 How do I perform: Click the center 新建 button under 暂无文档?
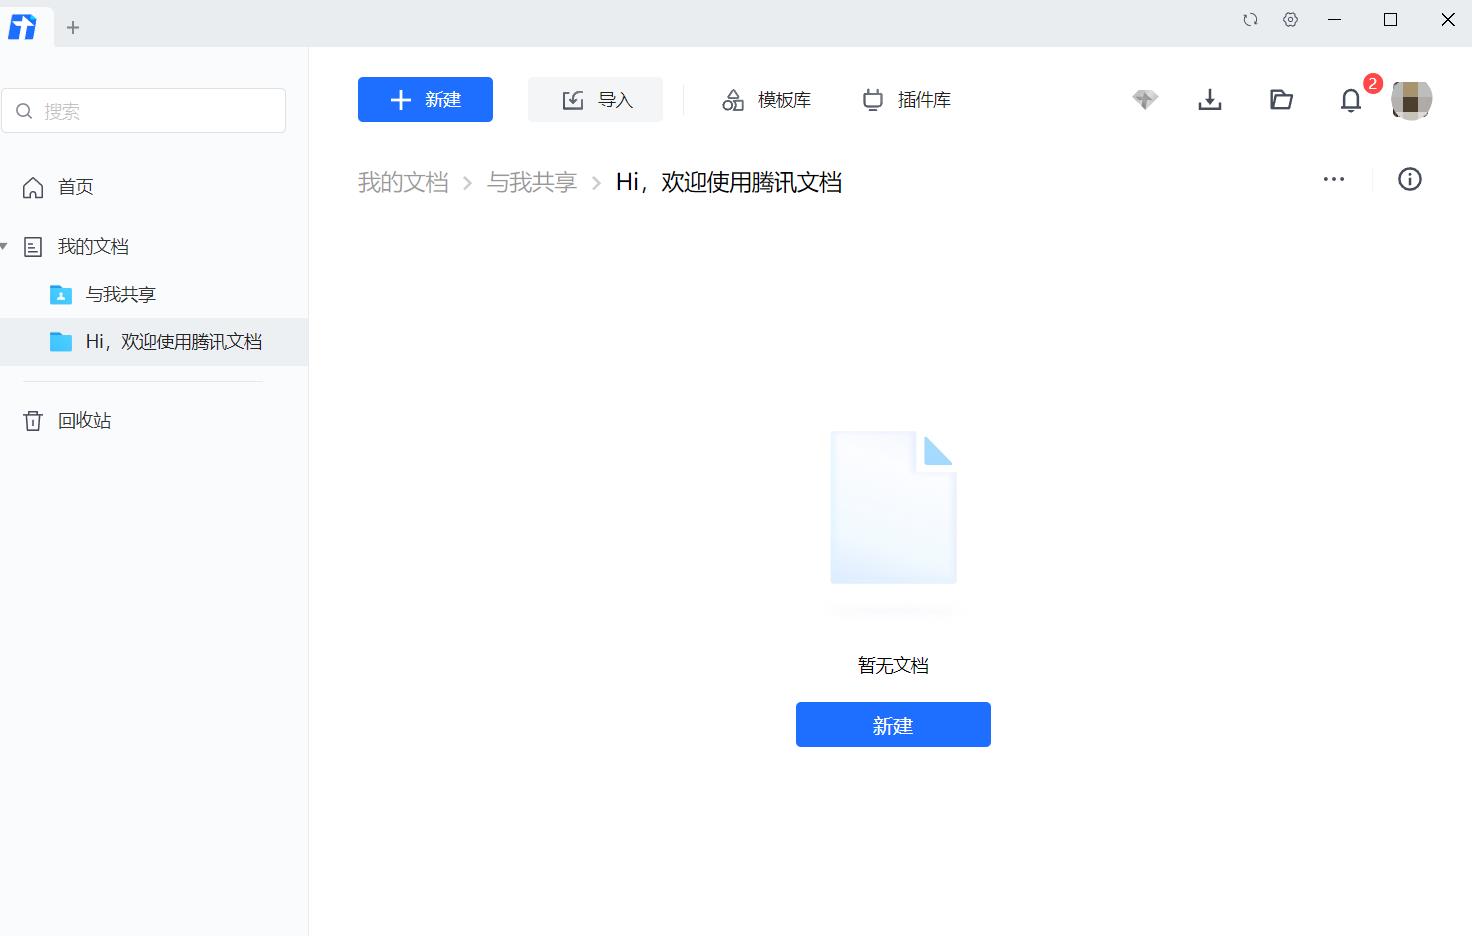893,725
